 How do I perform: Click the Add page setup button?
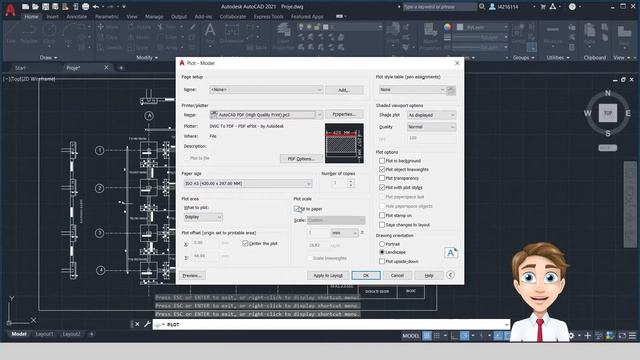pyautogui.click(x=344, y=90)
